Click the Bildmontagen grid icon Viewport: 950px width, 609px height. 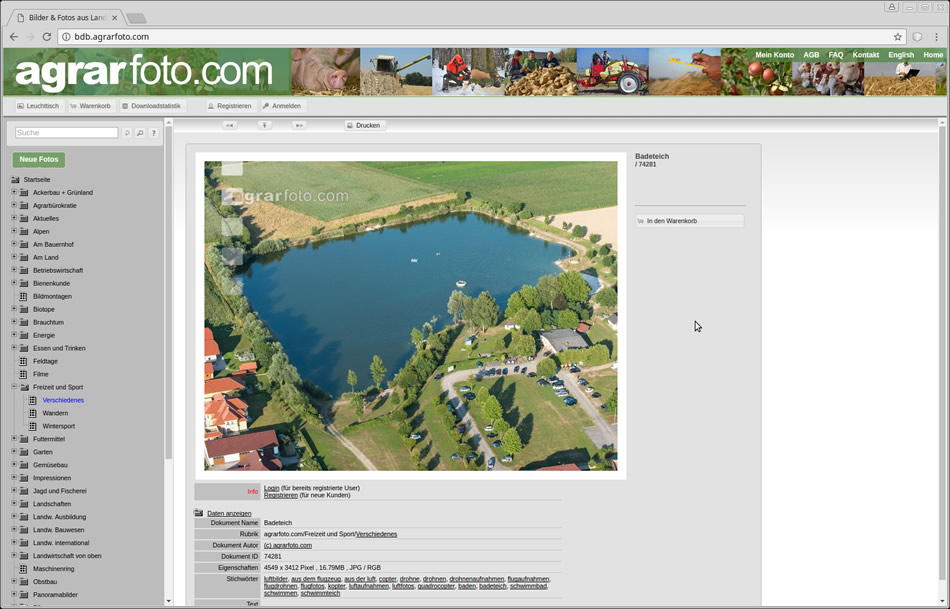click(23, 297)
